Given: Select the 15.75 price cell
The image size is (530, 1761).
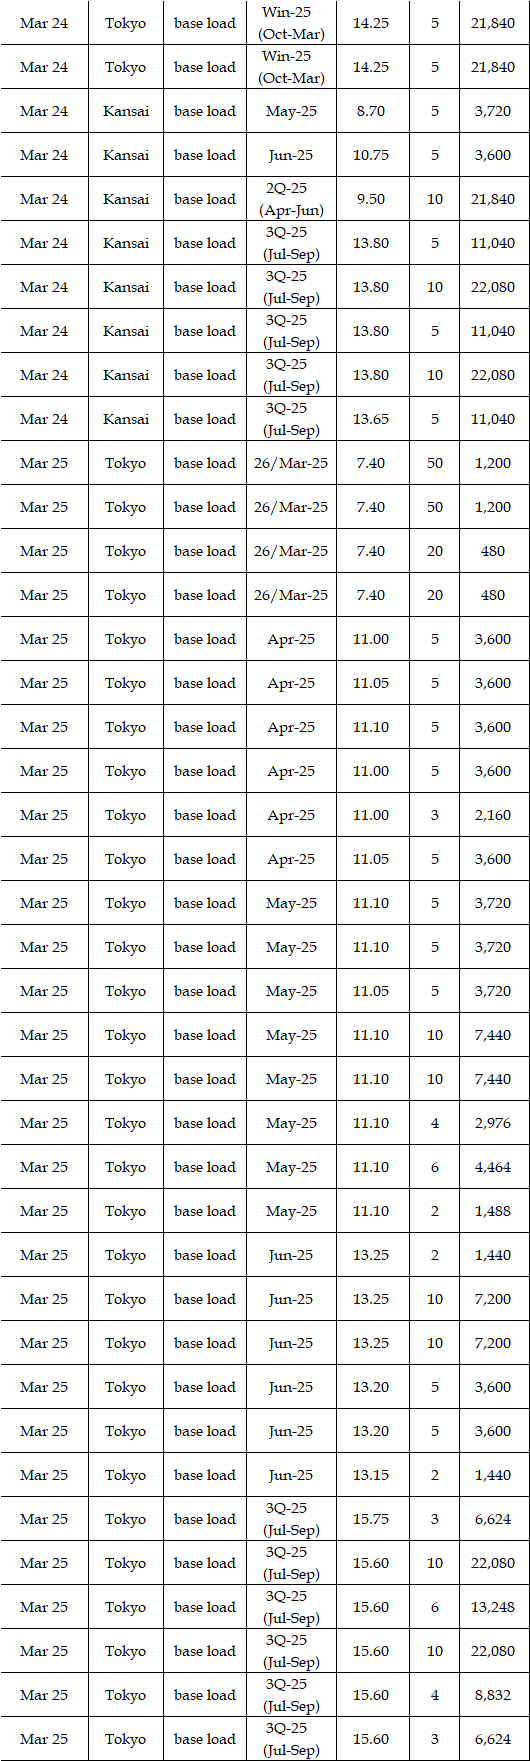Looking at the screenshot, I should [x=371, y=1519].
